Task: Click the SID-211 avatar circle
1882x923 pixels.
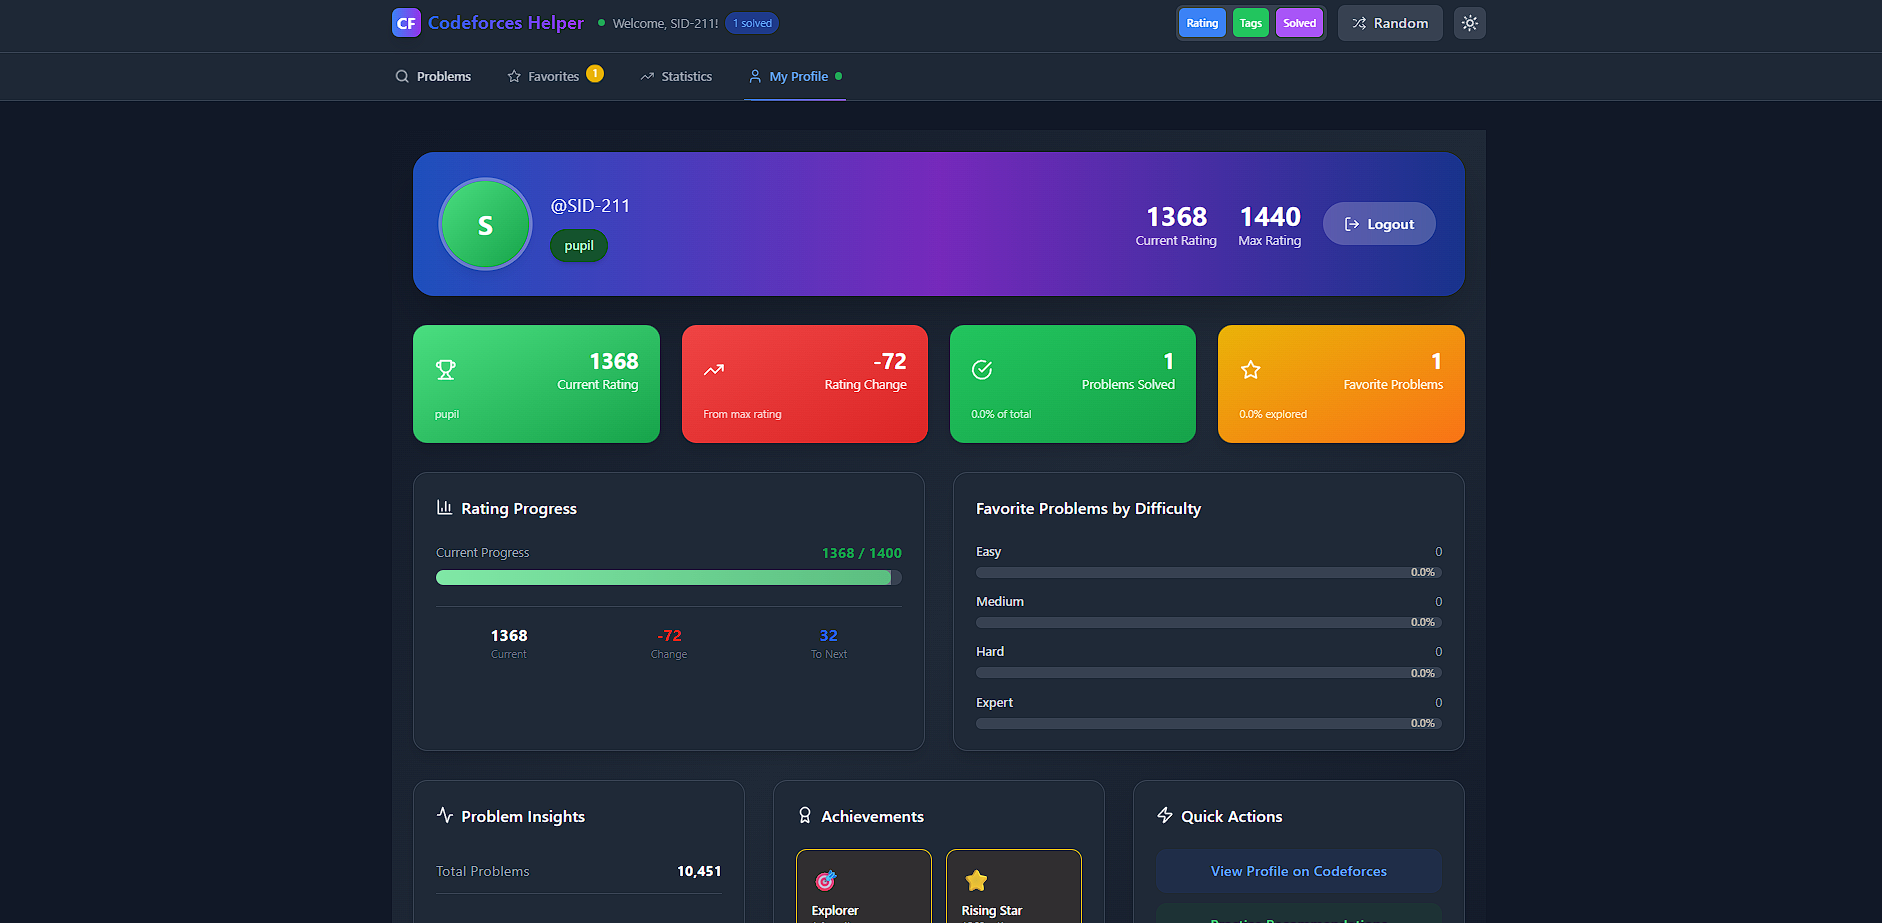Action: coord(485,224)
